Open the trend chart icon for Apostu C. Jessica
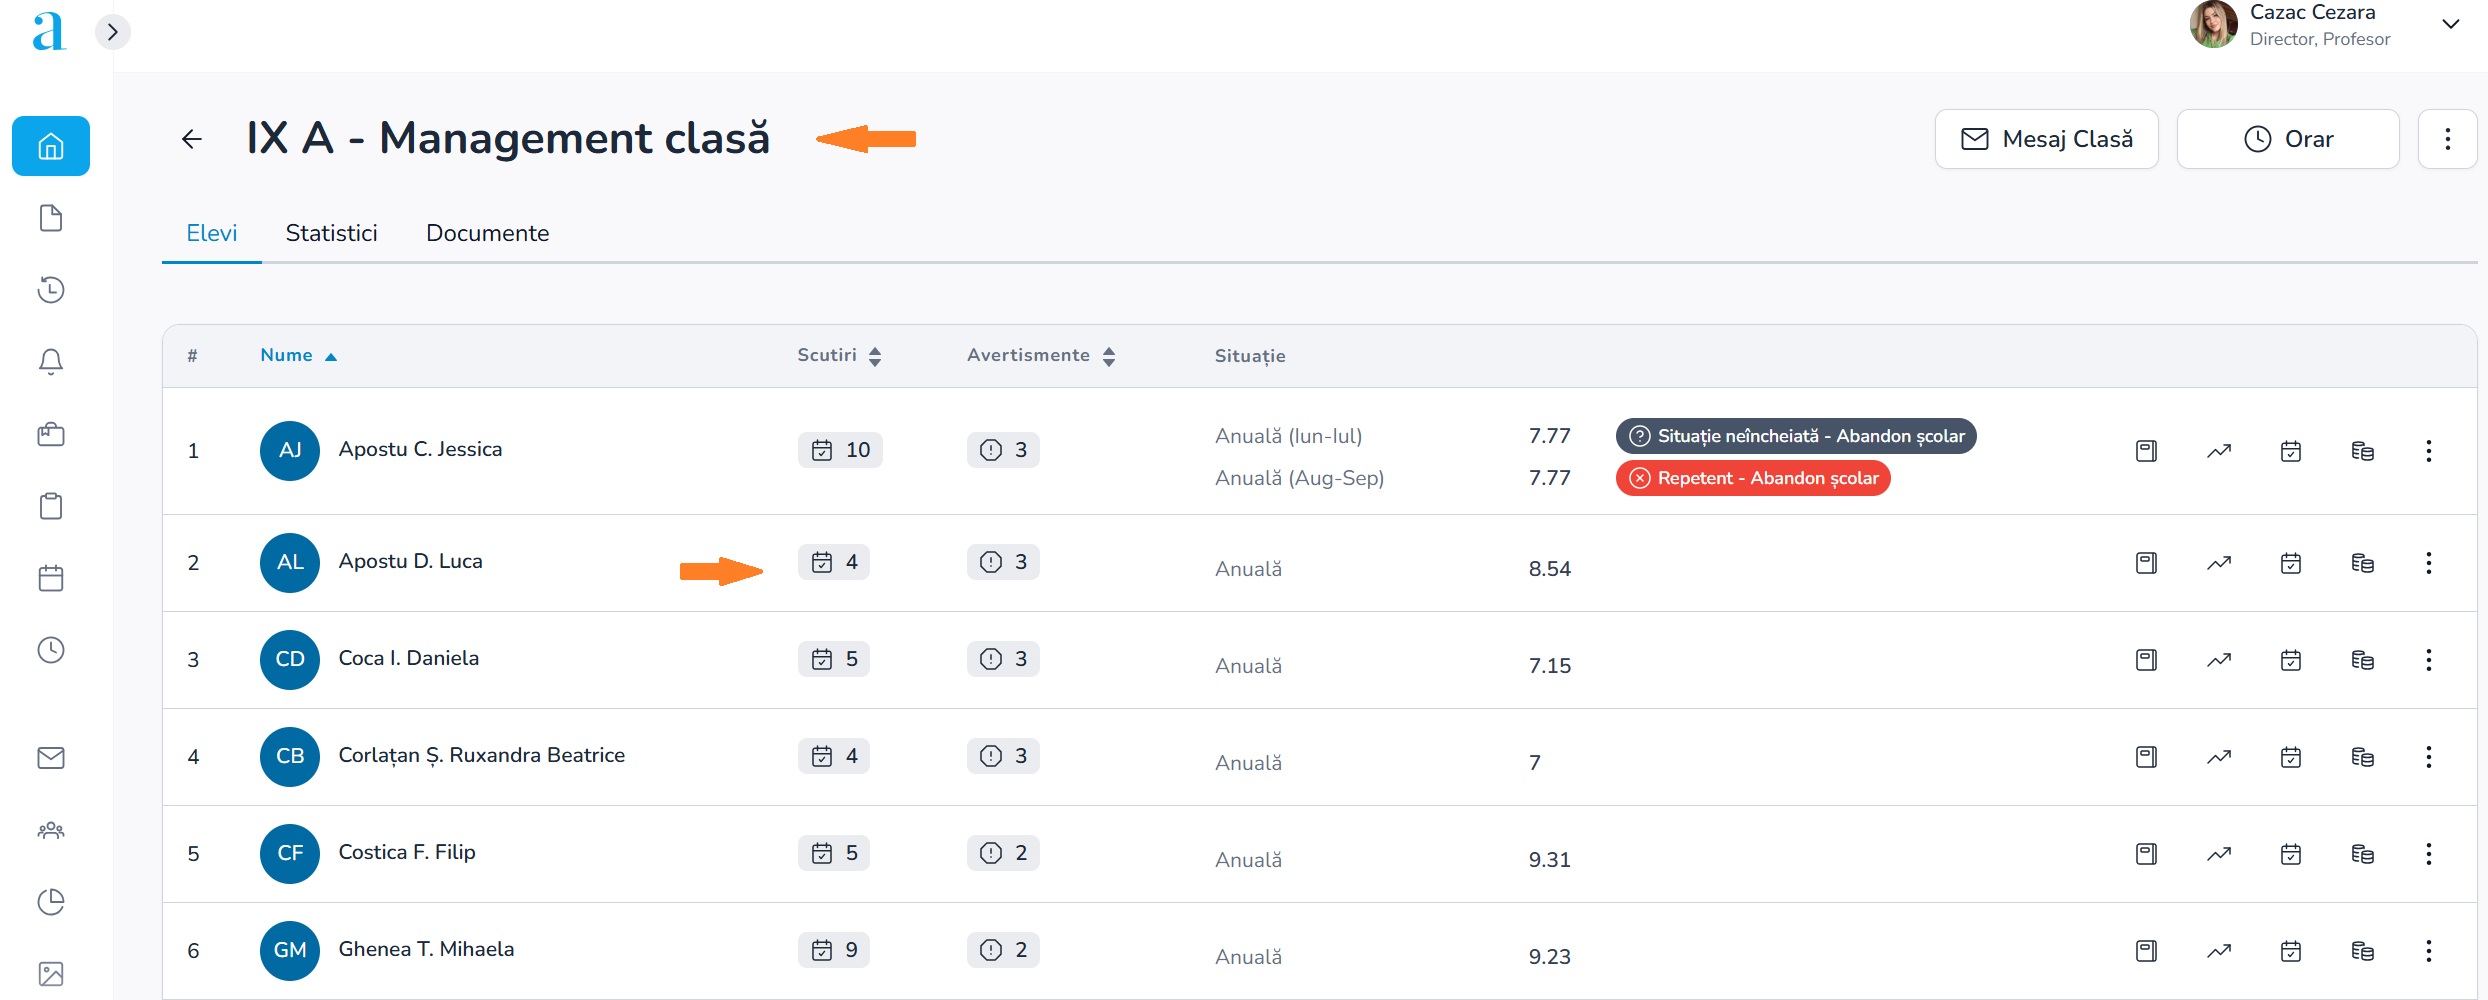 pyautogui.click(x=2219, y=451)
